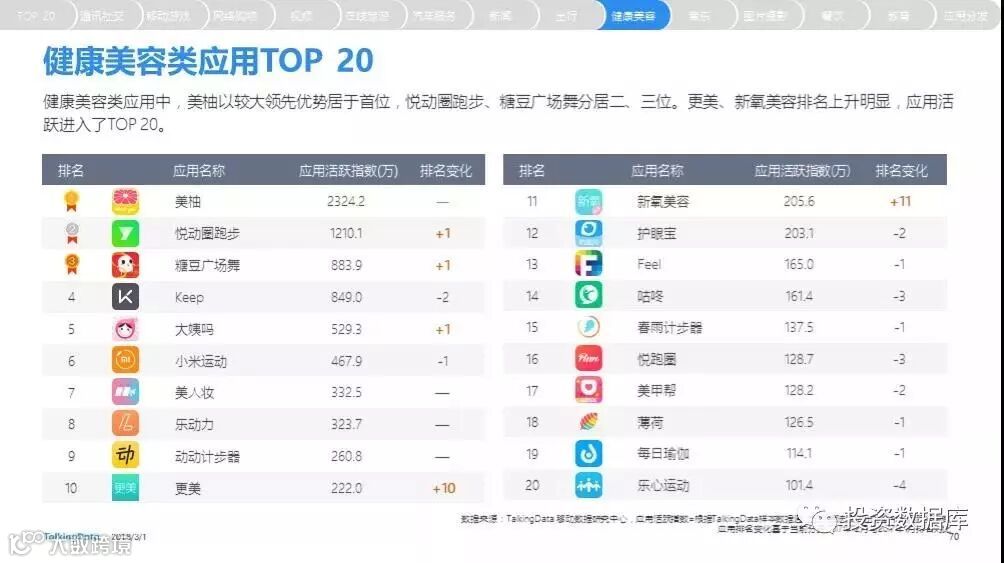Click the Feel app name
Screen dimensions: 1004x563
(x=649, y=264)
